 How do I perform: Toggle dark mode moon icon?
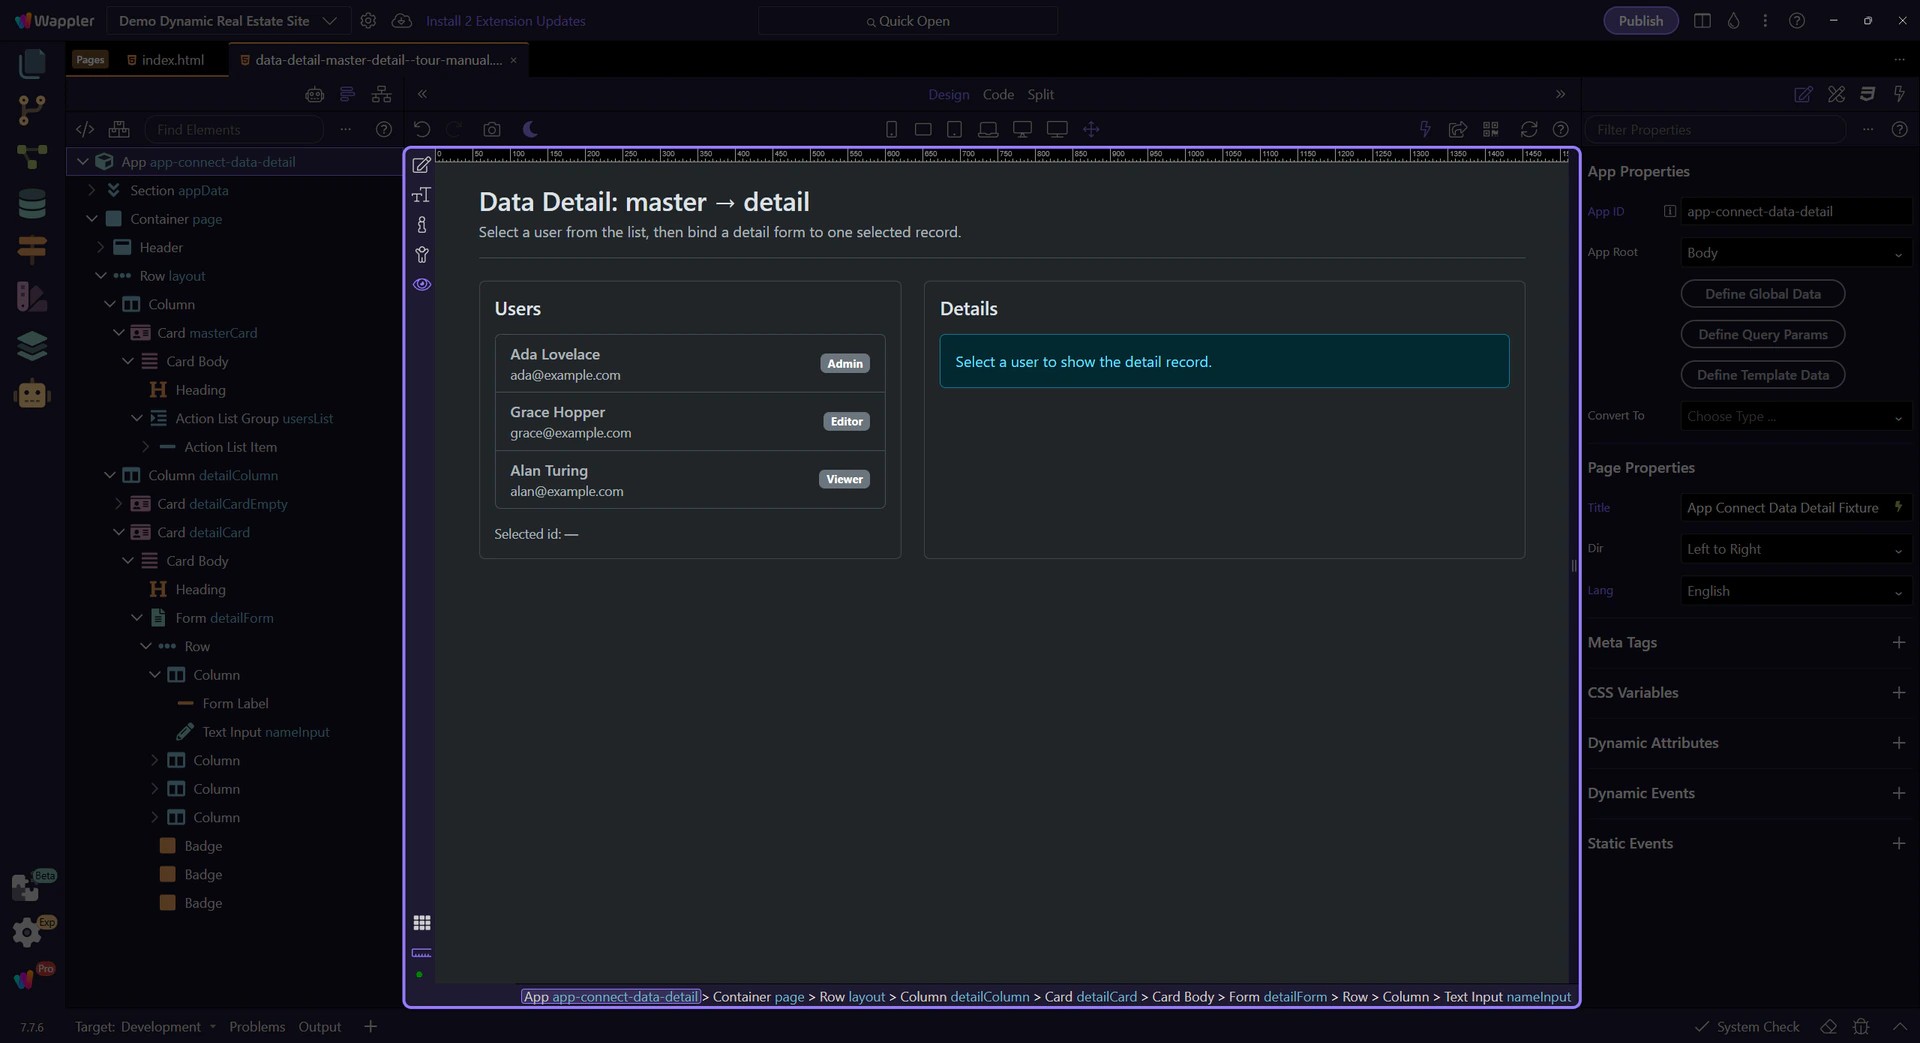coord(530,129)
